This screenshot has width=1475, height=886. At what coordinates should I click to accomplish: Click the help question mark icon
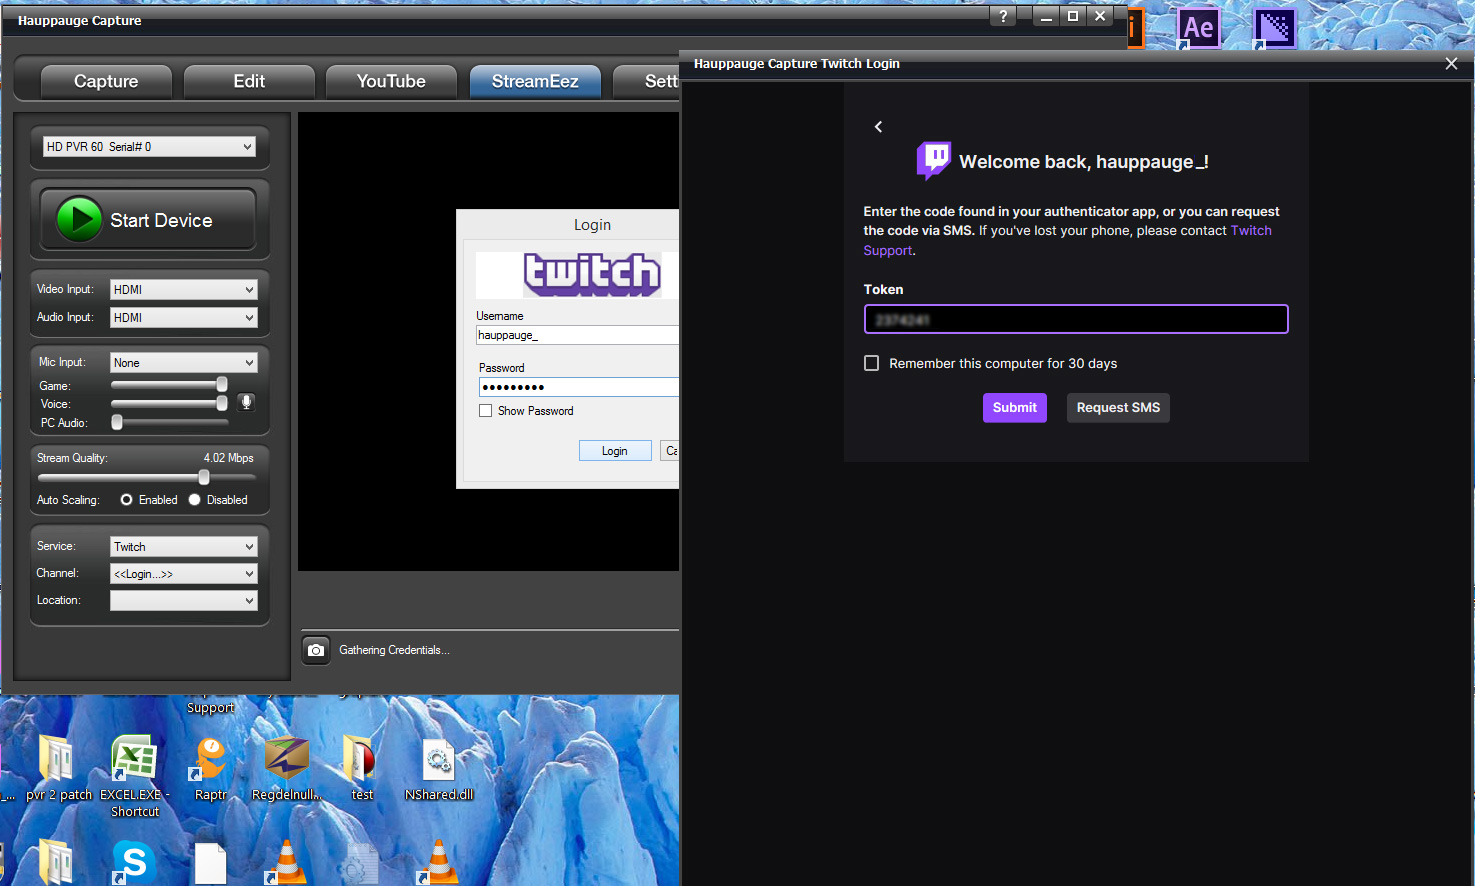[x=1003, y=16]
